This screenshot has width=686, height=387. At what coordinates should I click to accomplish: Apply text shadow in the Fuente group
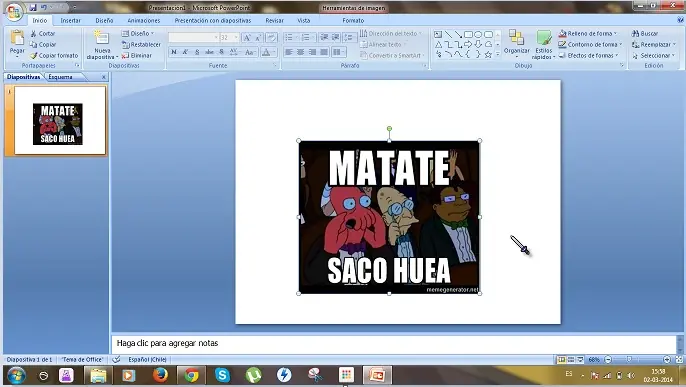coord(222,52)
